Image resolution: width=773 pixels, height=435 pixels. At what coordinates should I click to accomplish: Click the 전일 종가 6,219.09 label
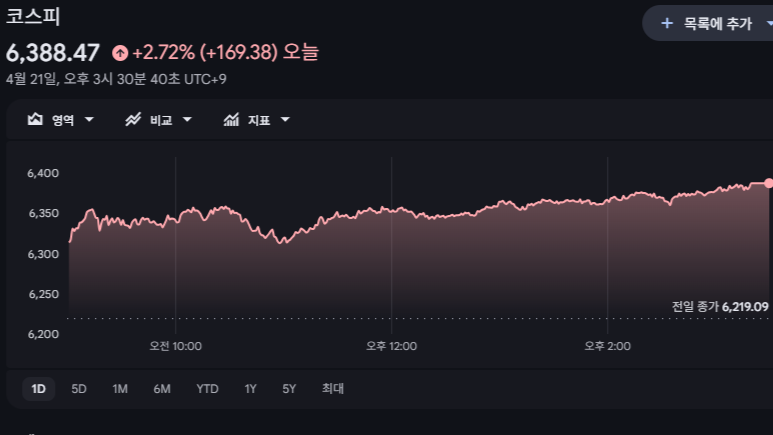(720, 307)
